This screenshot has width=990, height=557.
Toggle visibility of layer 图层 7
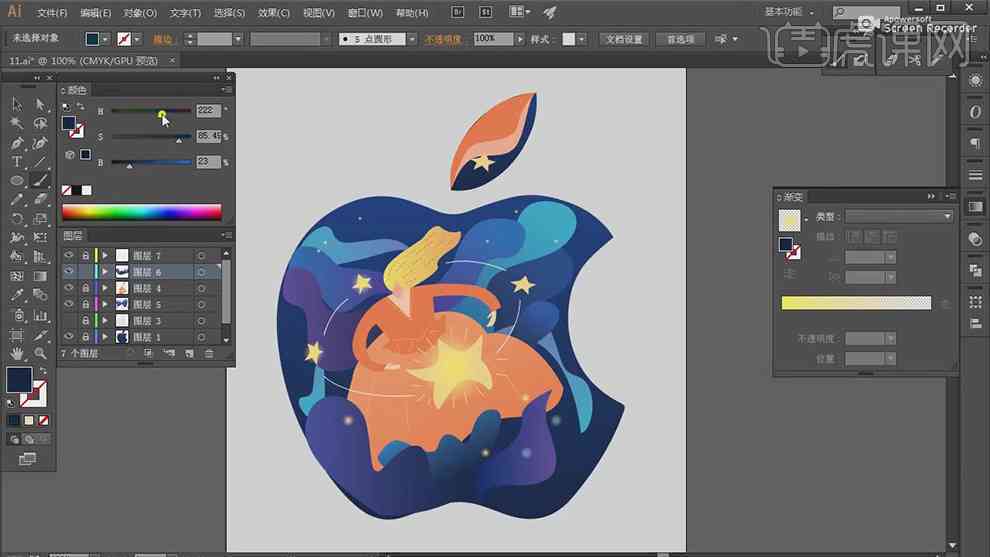(69, 255)
